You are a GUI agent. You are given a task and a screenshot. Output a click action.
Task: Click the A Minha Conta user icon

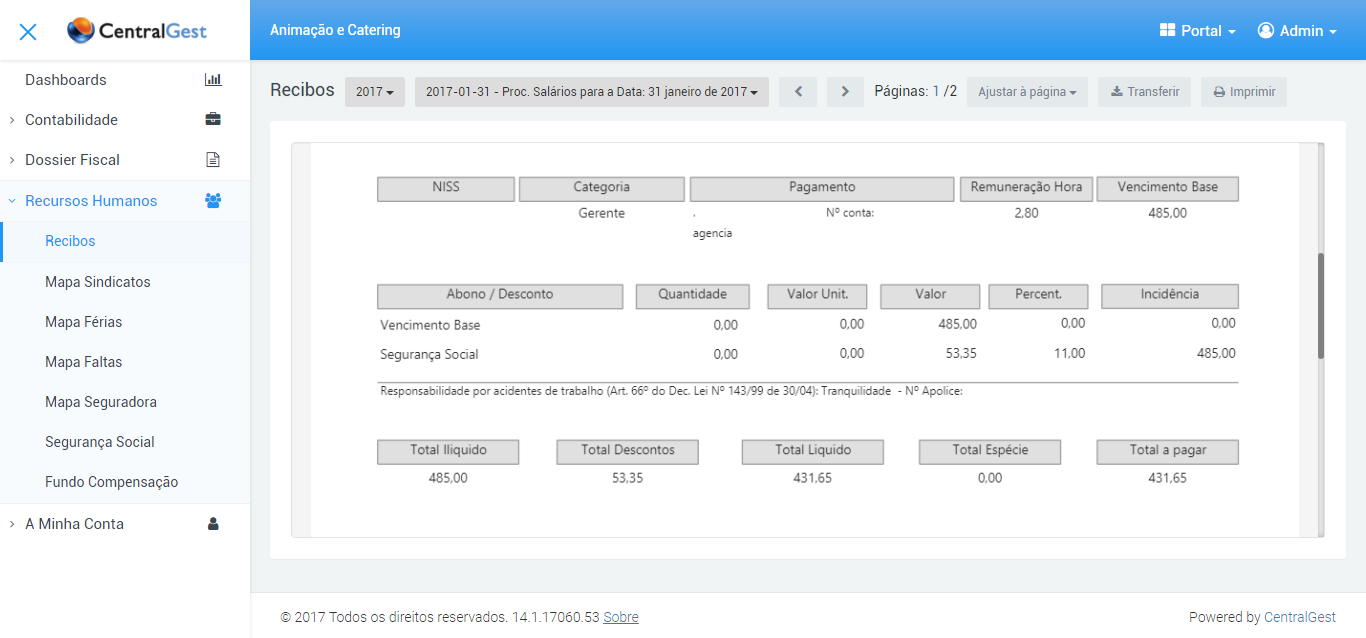[212, 524]
